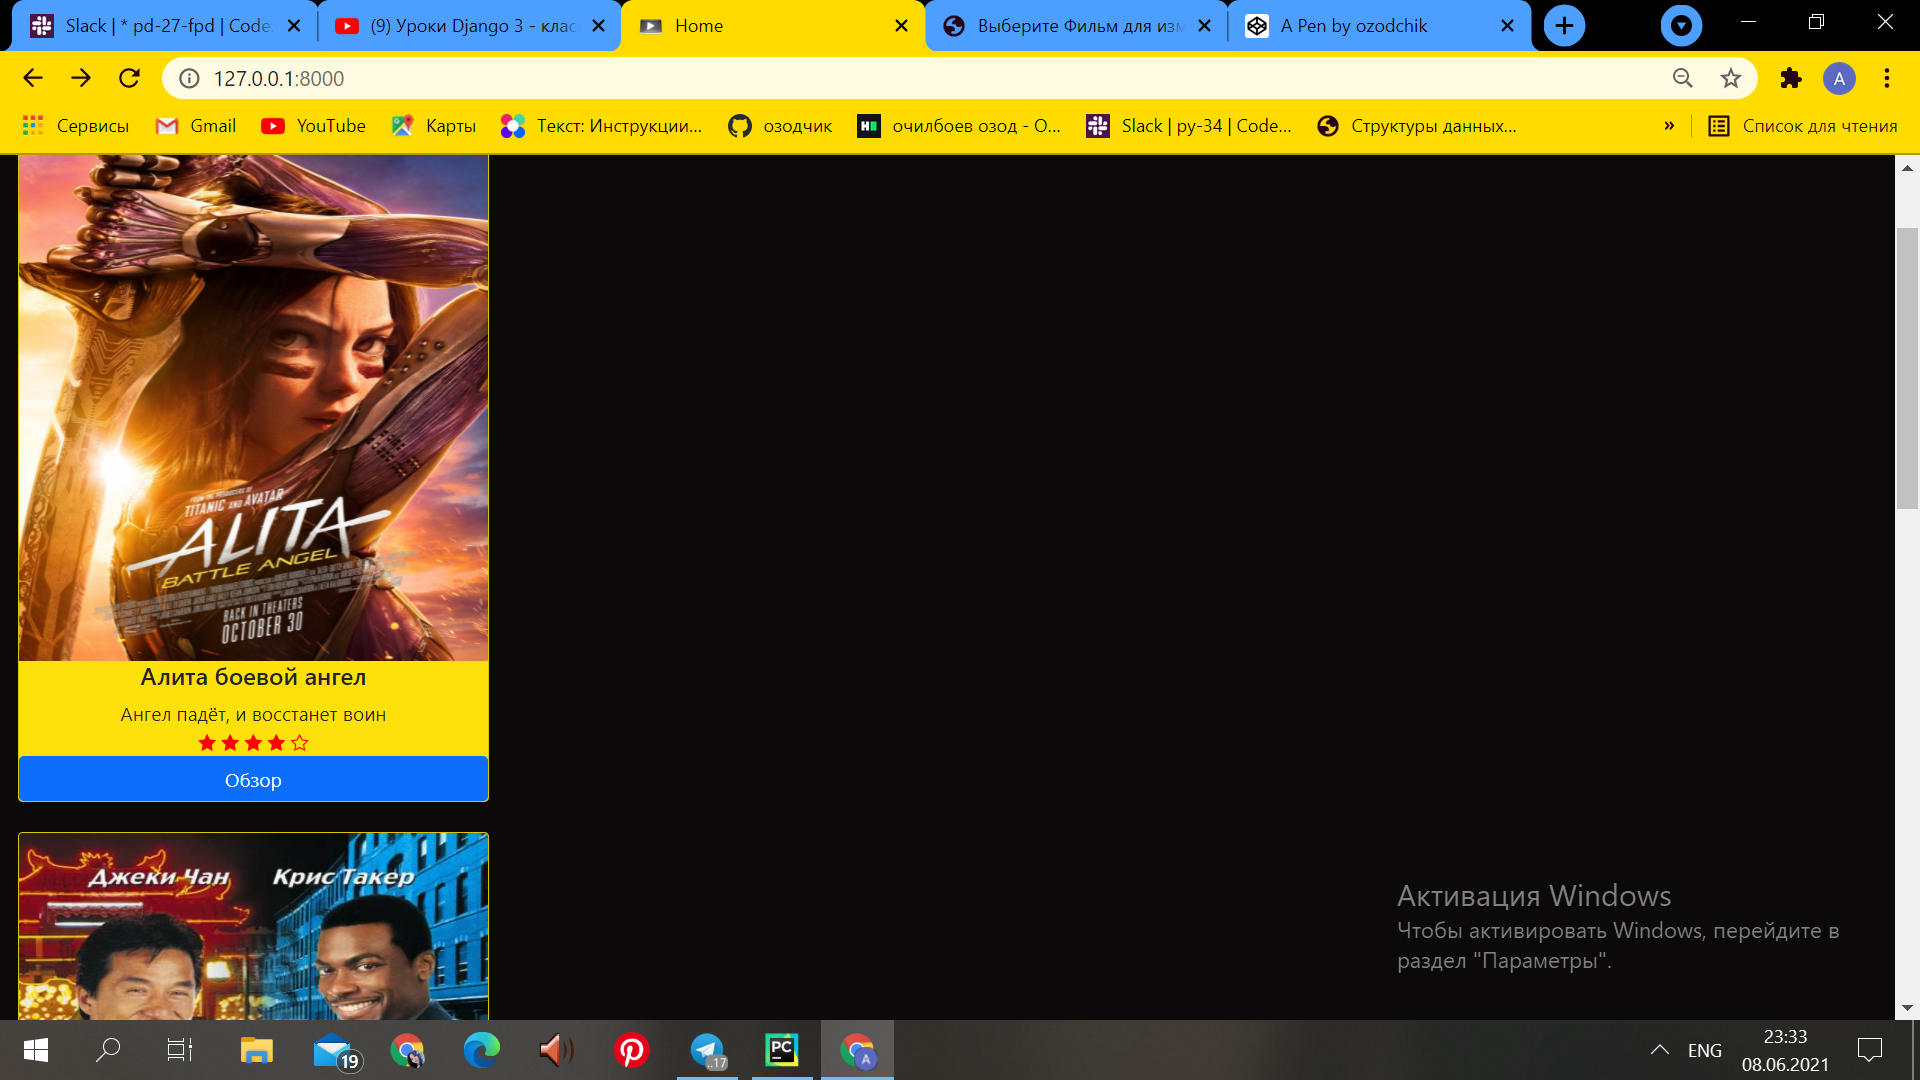Open the озодчик GitHub bookmark
Image resolution: width=1920 pixels, height=1080 pixels.
point(780,126)
